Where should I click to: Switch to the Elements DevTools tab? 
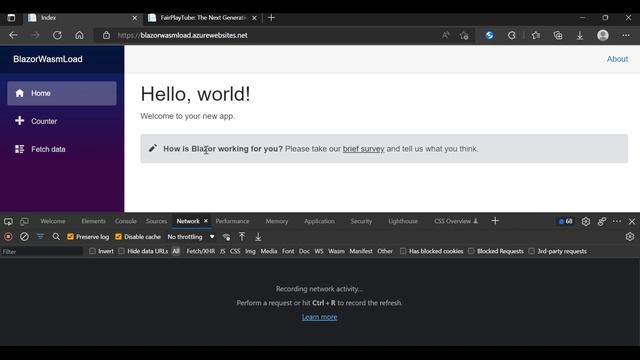click(x=93, y=221)
